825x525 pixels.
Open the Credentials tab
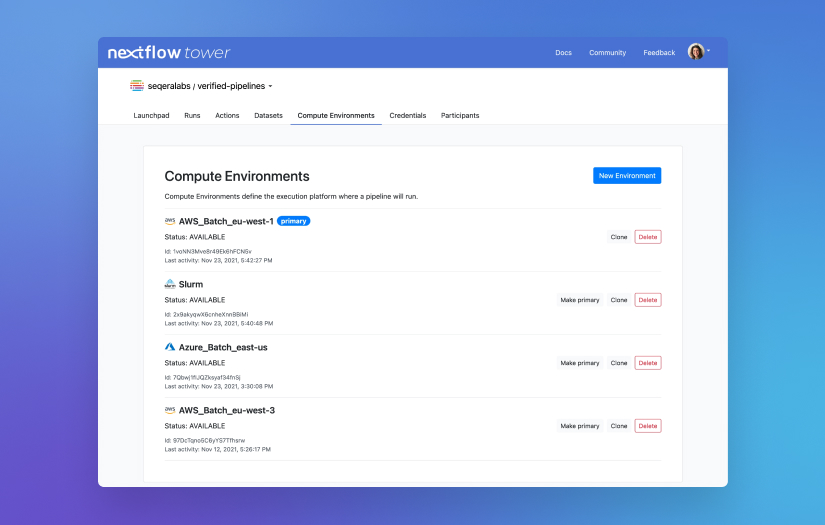point(408,115)
